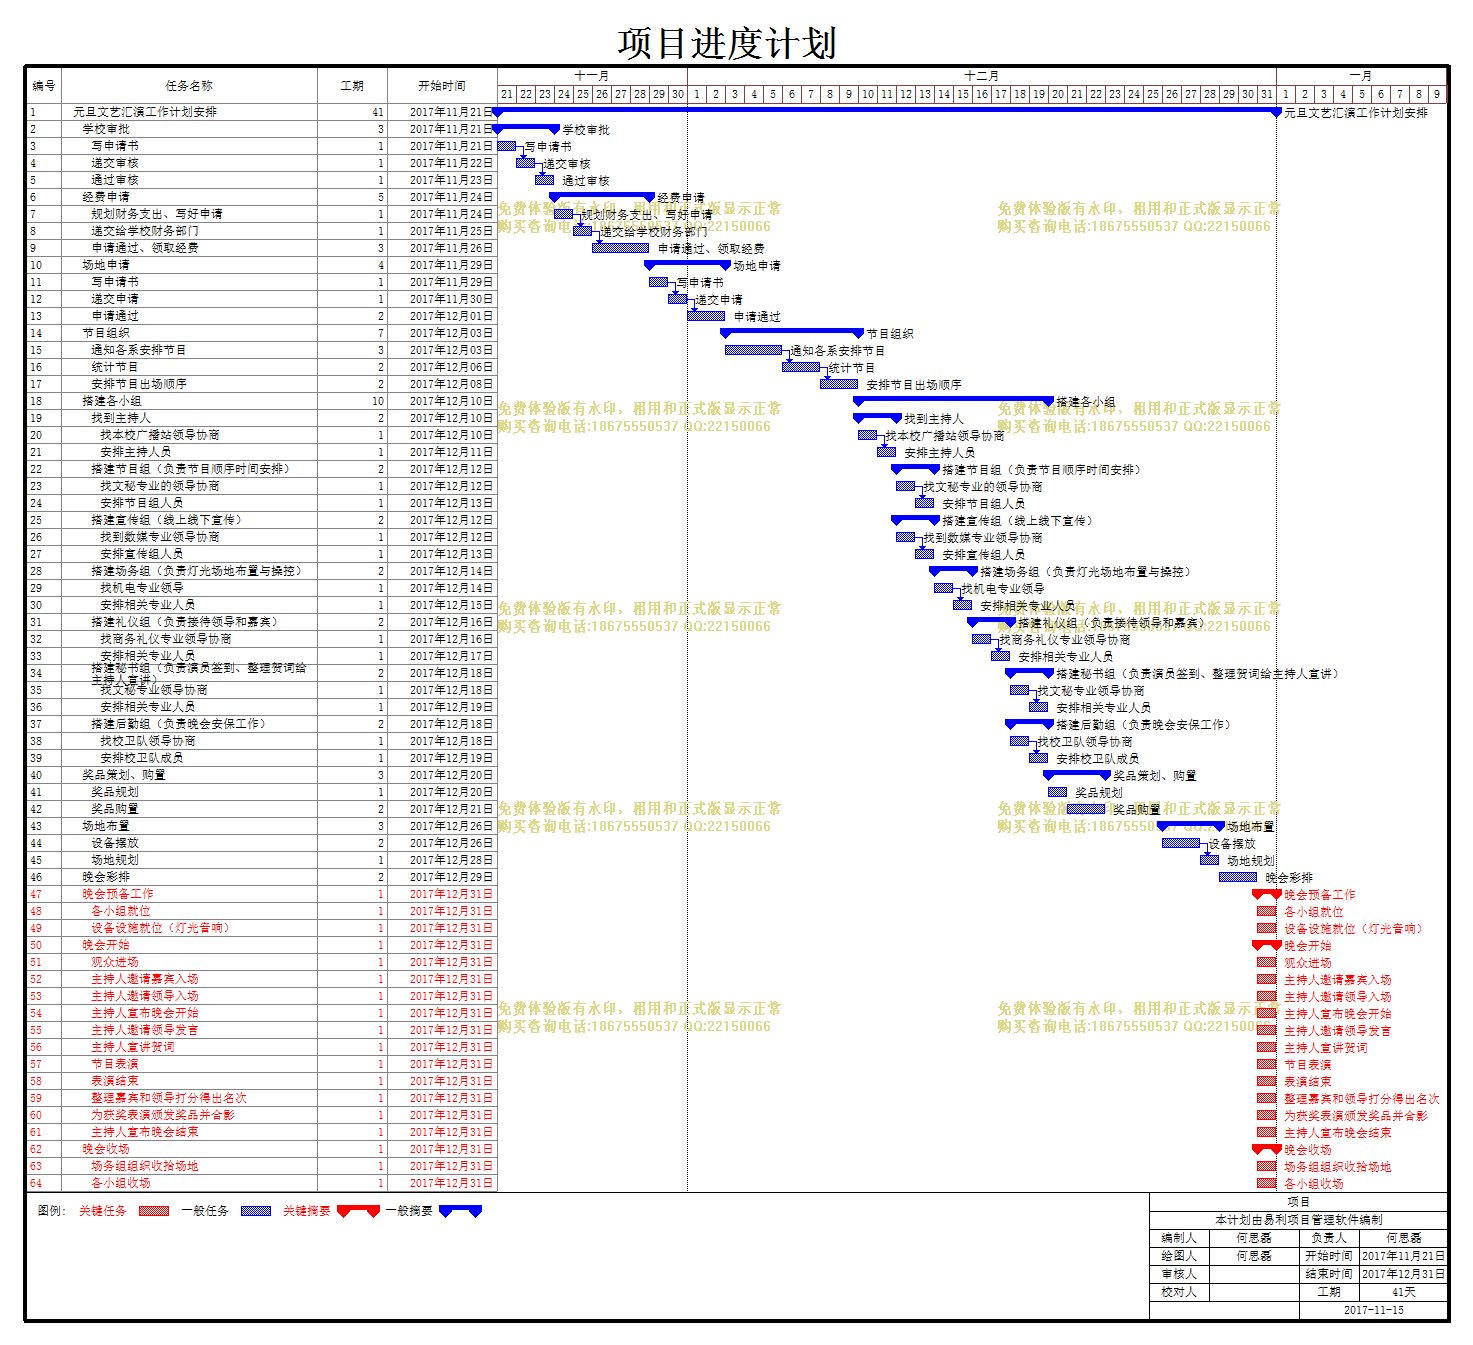Select 主持人宣讲贺词 in the task name column
1473x1345 pixels.
pos(133,1047)
